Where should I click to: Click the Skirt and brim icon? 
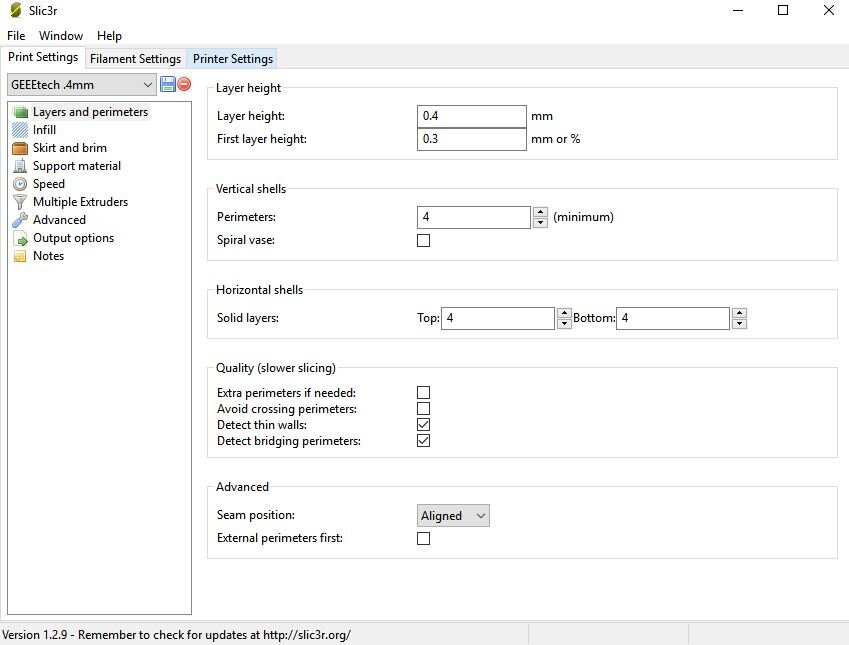pyautogui.click(x=20, y=148)
